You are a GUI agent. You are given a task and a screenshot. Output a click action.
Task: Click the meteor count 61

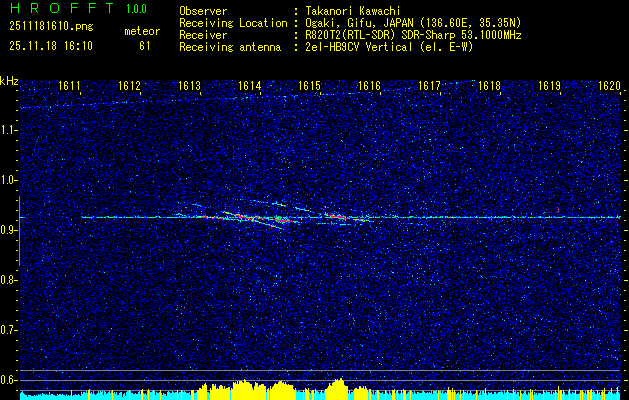[x=144, y=46]
